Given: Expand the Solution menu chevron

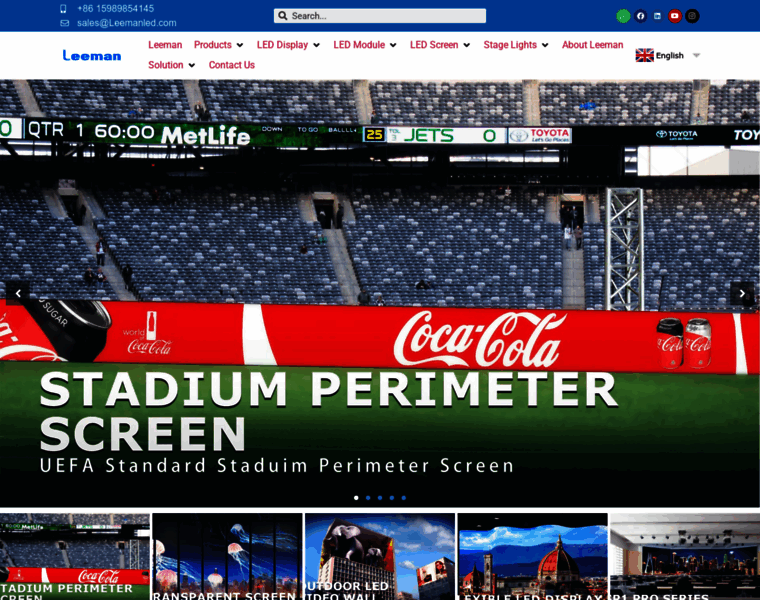Looking at the screenshot, I should coord(191,65).
